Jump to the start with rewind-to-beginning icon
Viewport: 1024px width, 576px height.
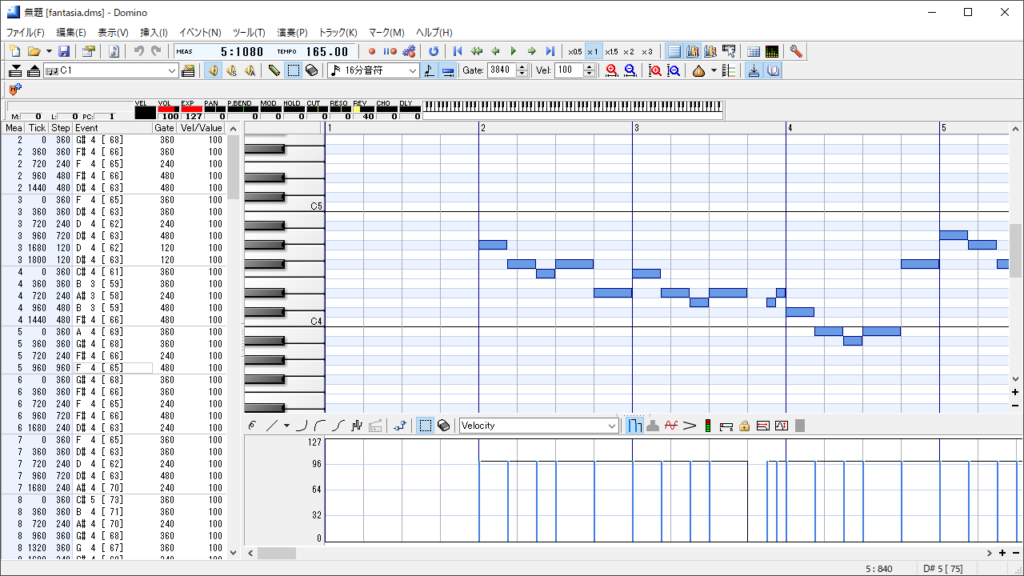(458, 52)
